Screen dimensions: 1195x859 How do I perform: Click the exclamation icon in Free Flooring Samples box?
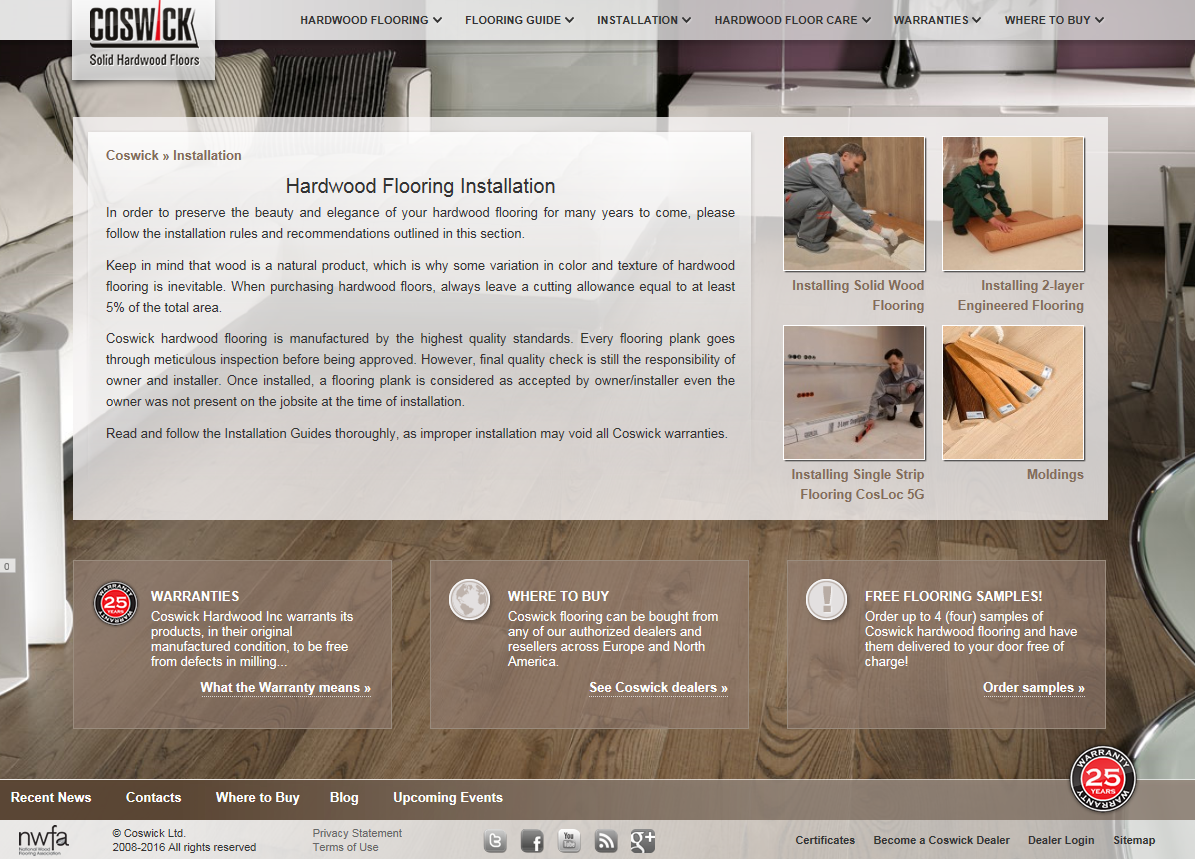click(x=826, y=600)
